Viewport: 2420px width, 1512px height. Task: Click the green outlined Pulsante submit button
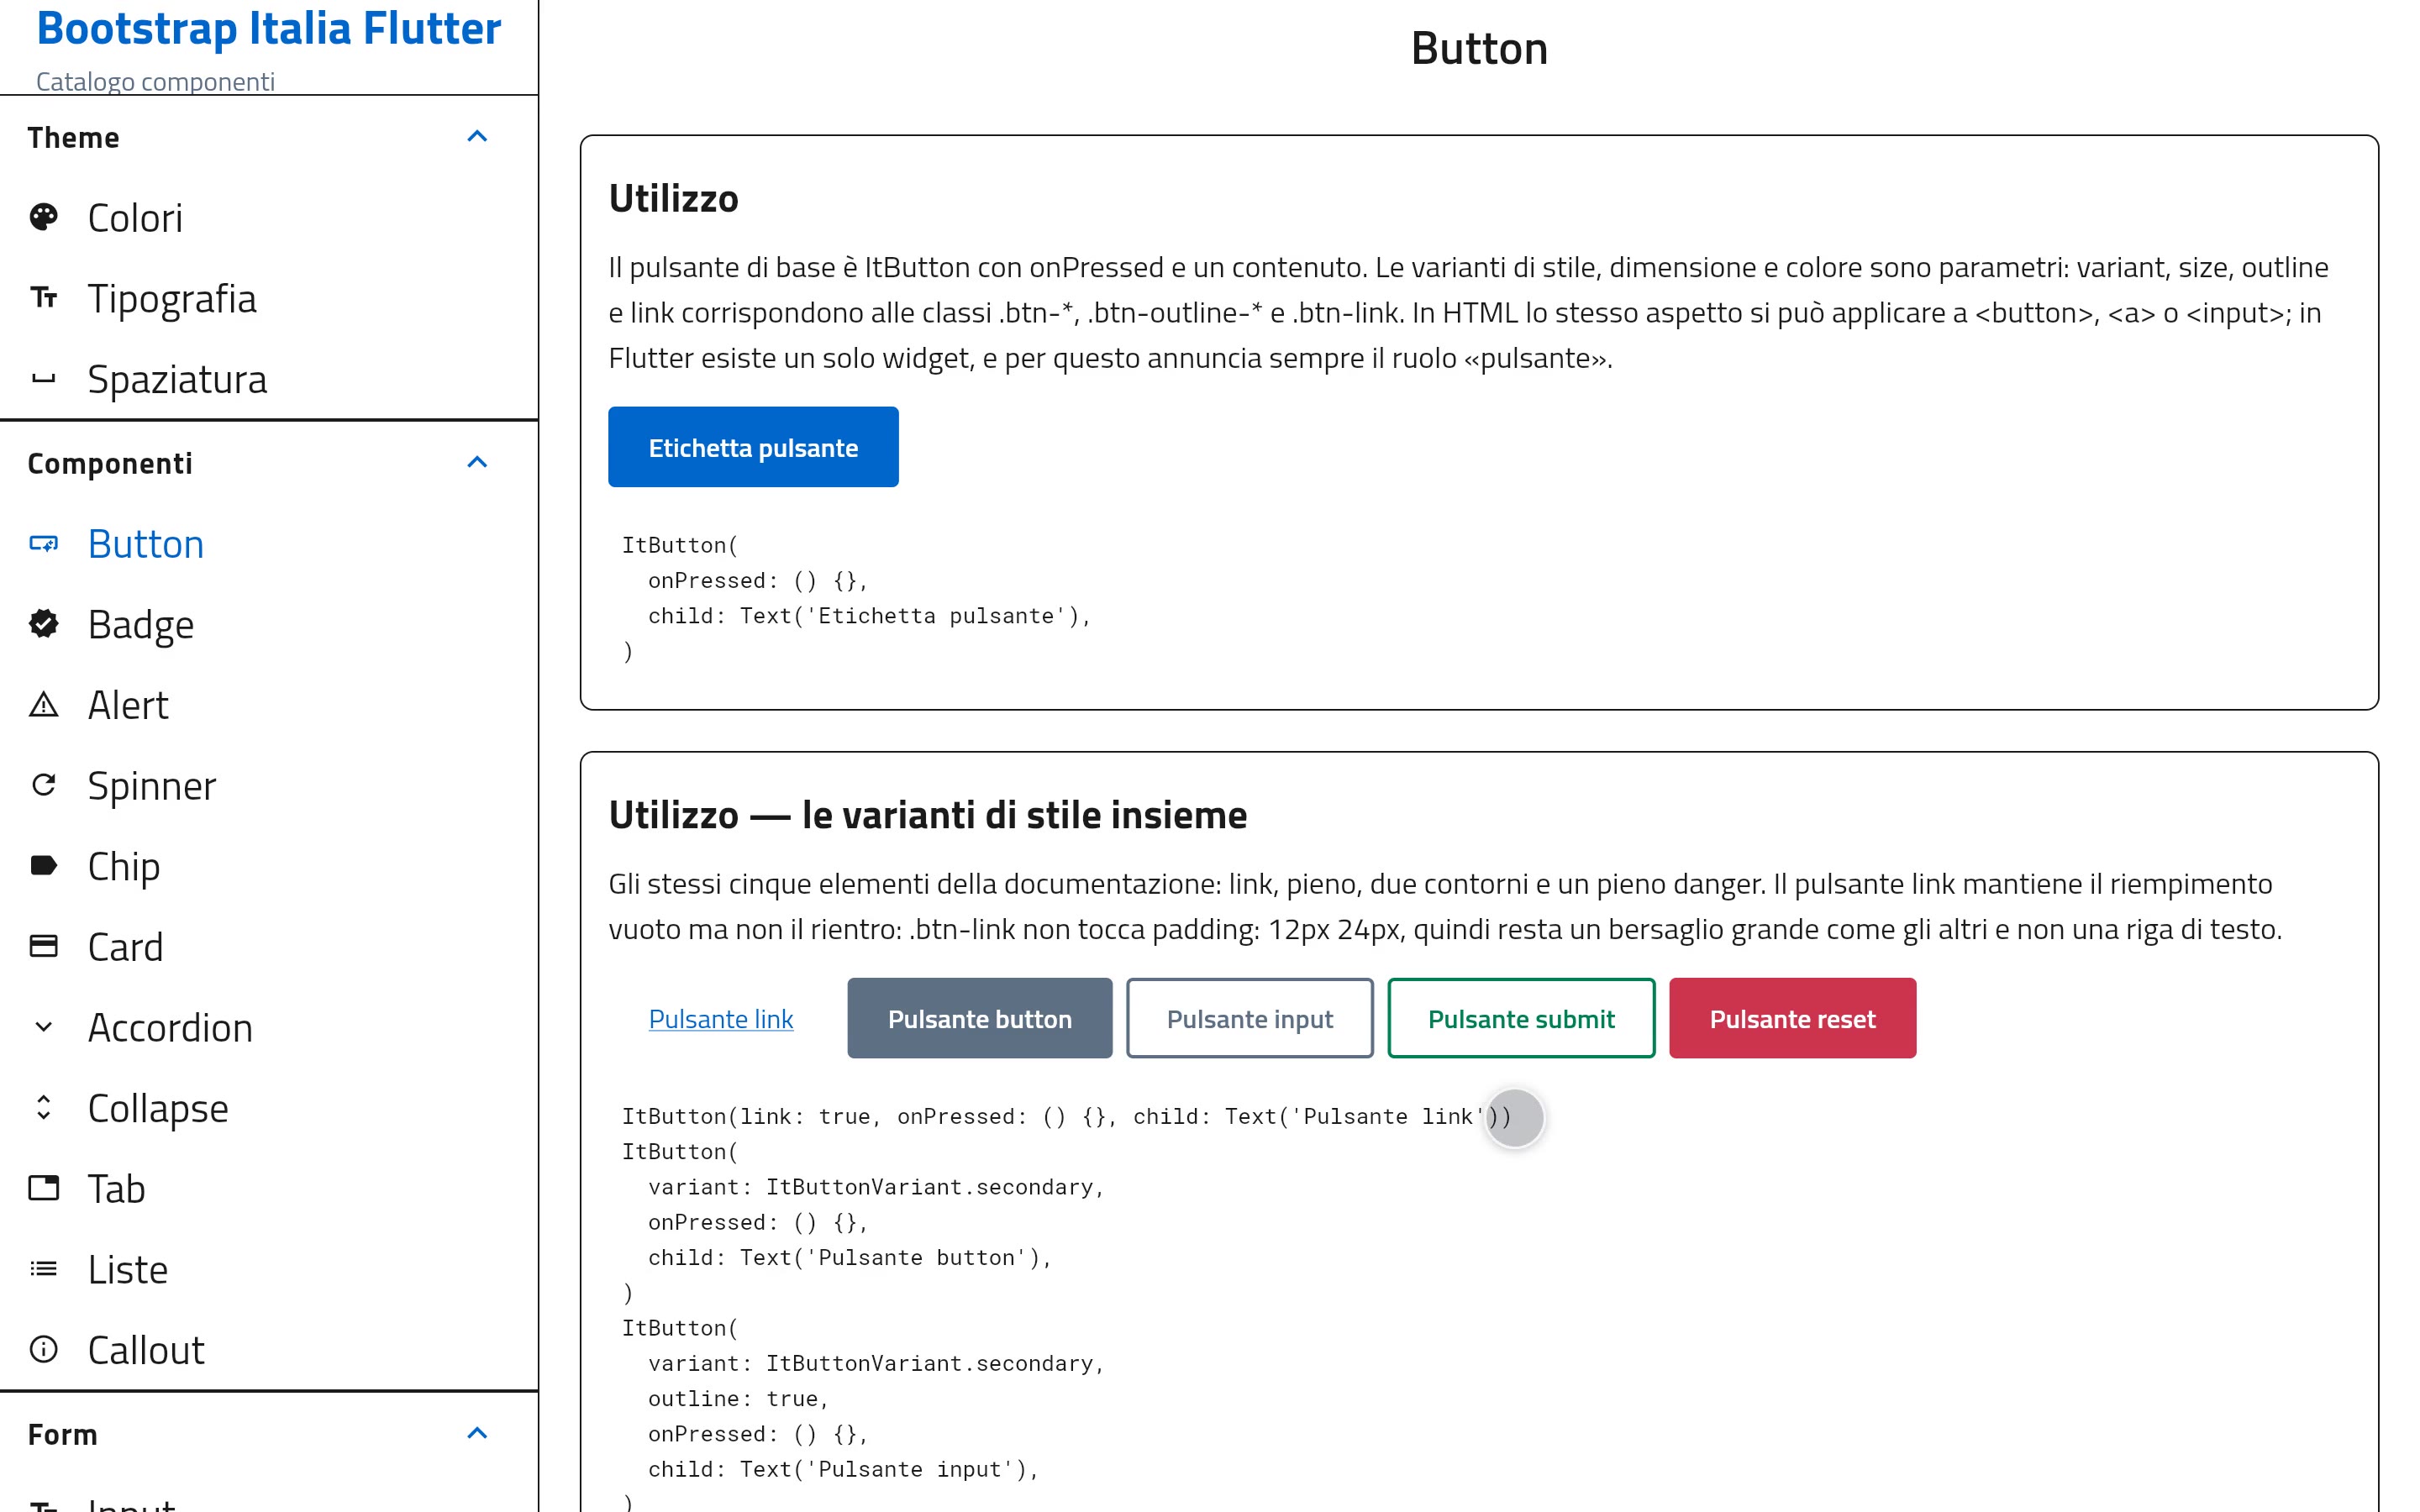[x=1521, y=1018]
